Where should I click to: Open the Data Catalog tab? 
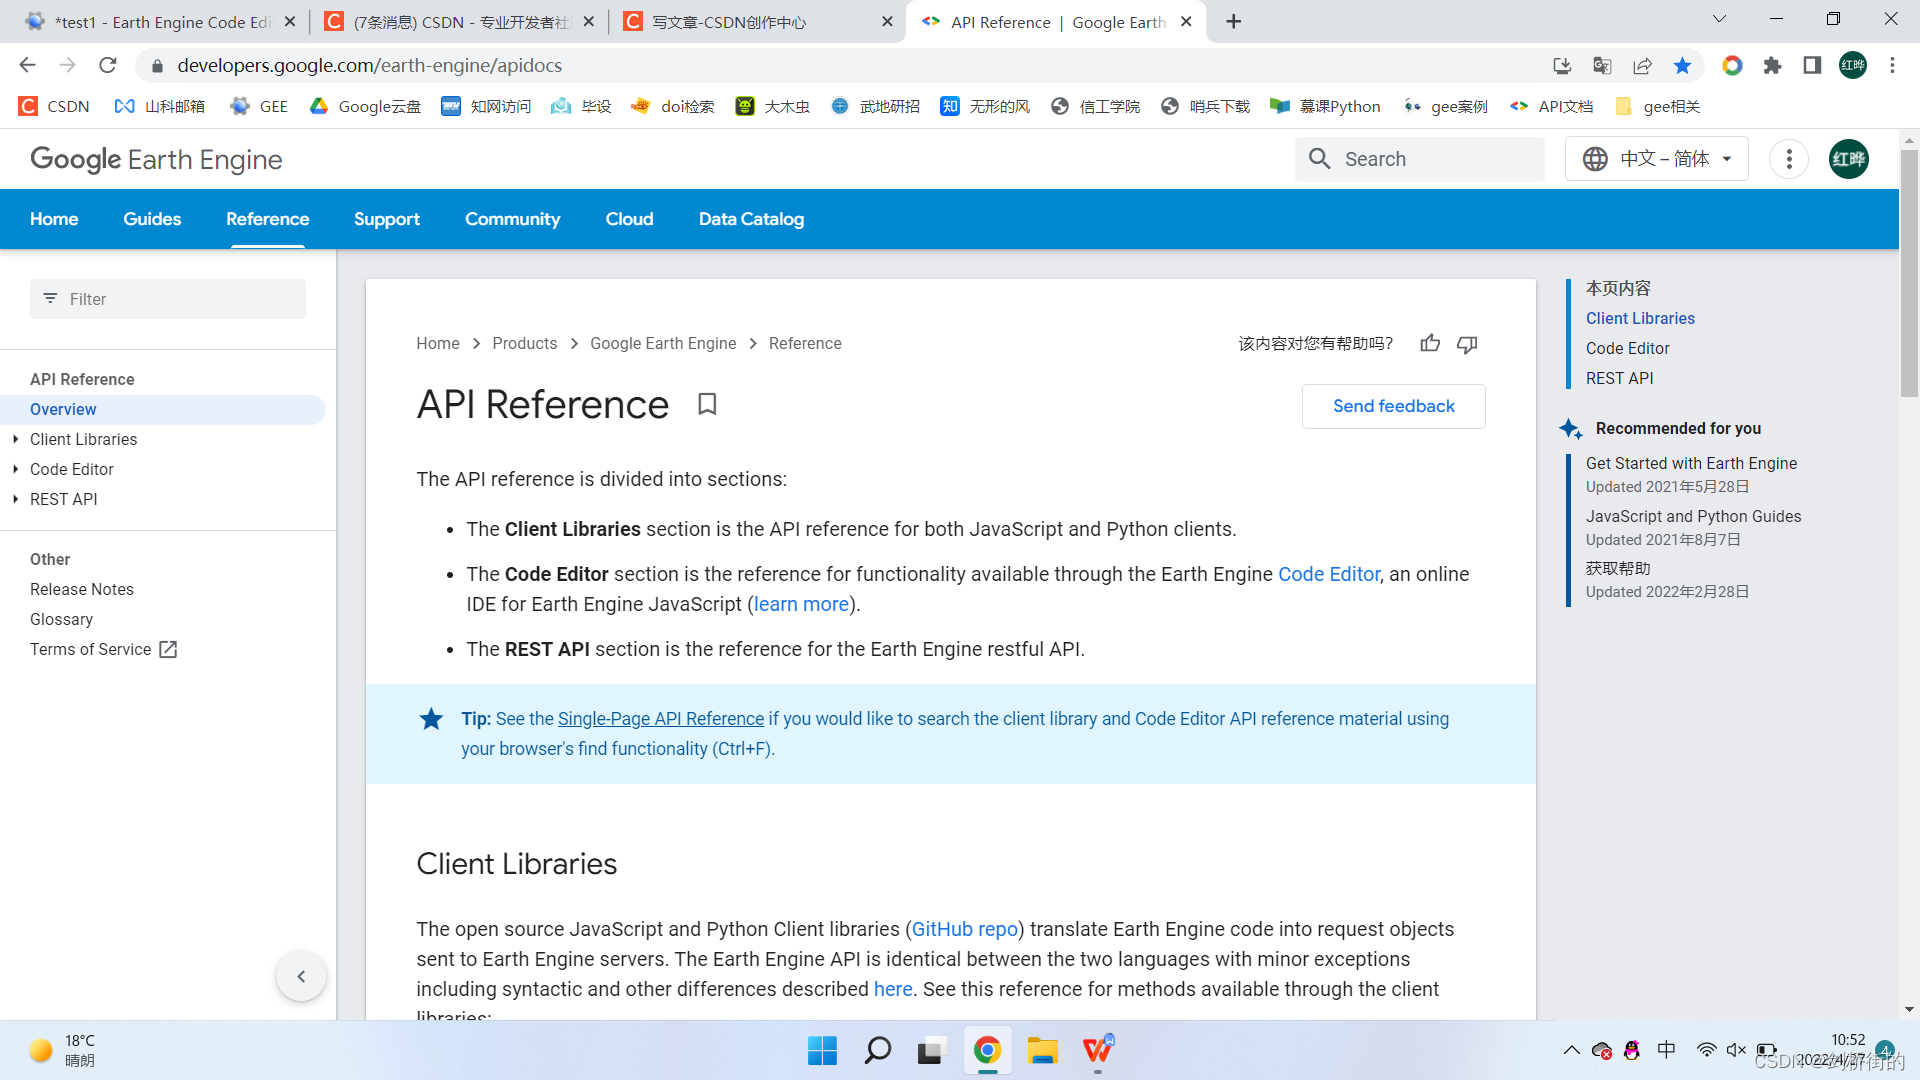point(751,219)
